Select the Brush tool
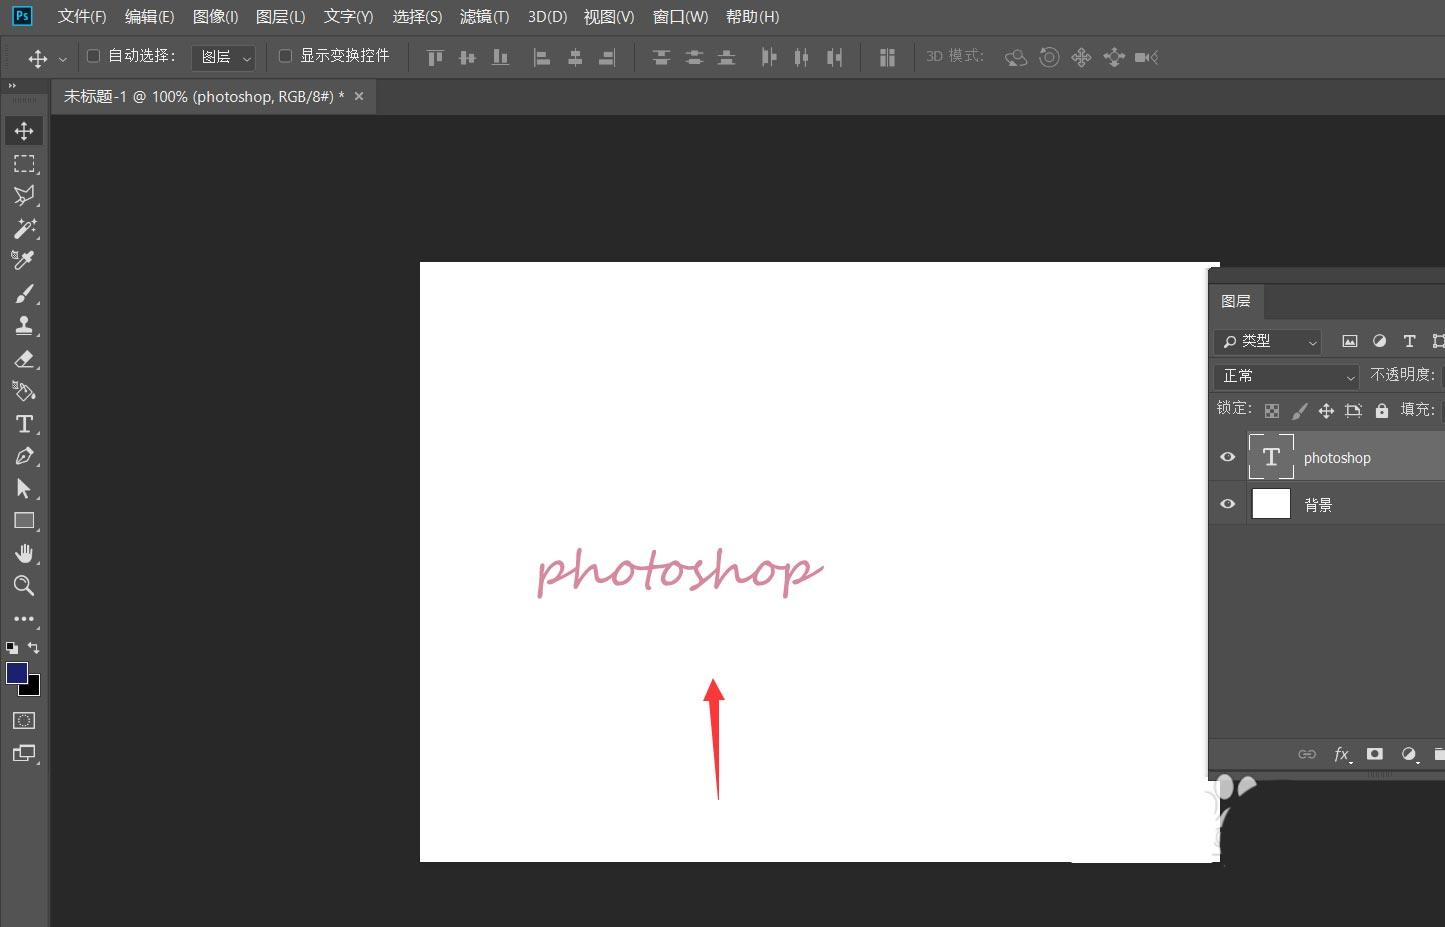 click(x=24, y=294)
